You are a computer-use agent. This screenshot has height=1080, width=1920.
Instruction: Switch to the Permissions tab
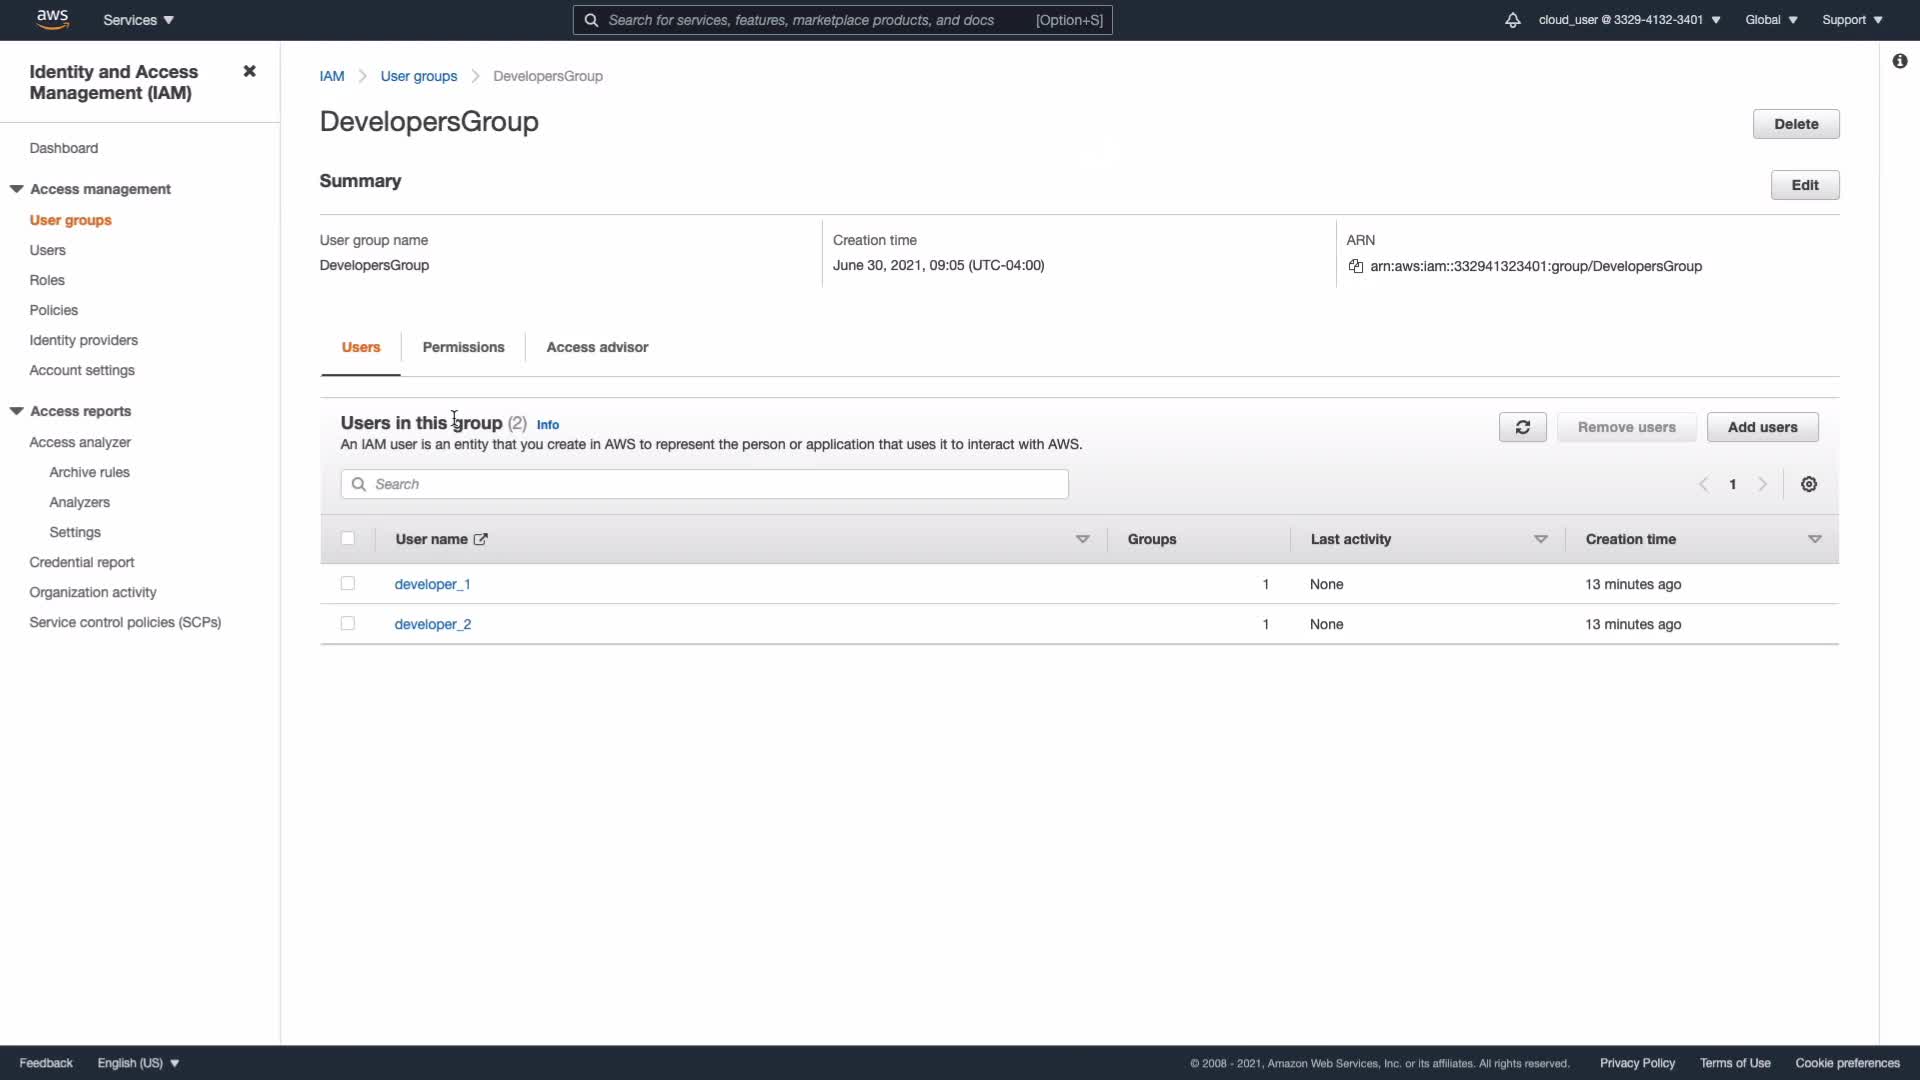click(x=463, y=348)
